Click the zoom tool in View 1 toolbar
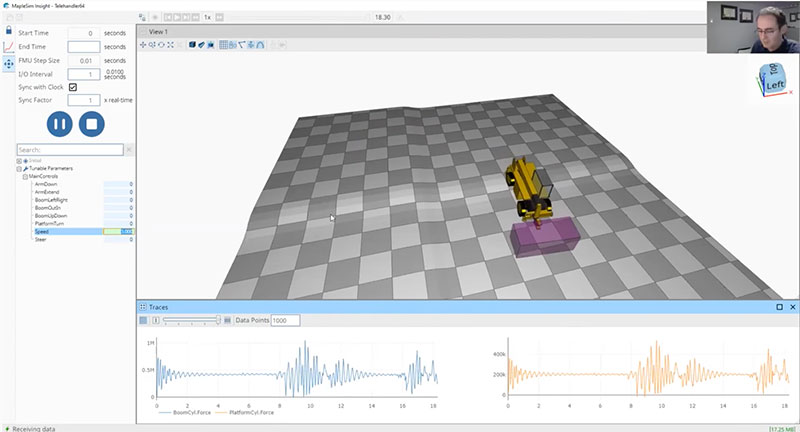Screen dimensions: 800x432 tap(152, 45)
